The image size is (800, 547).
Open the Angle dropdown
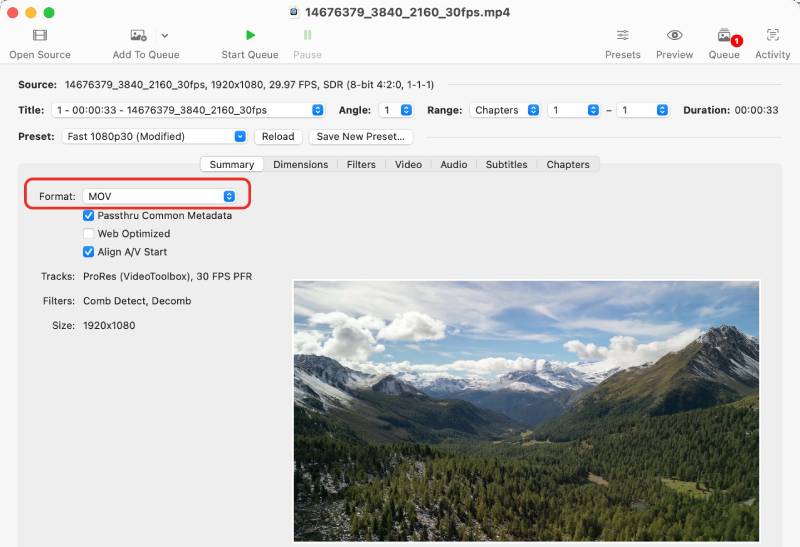pyautogui.click(x=396, y=110)
